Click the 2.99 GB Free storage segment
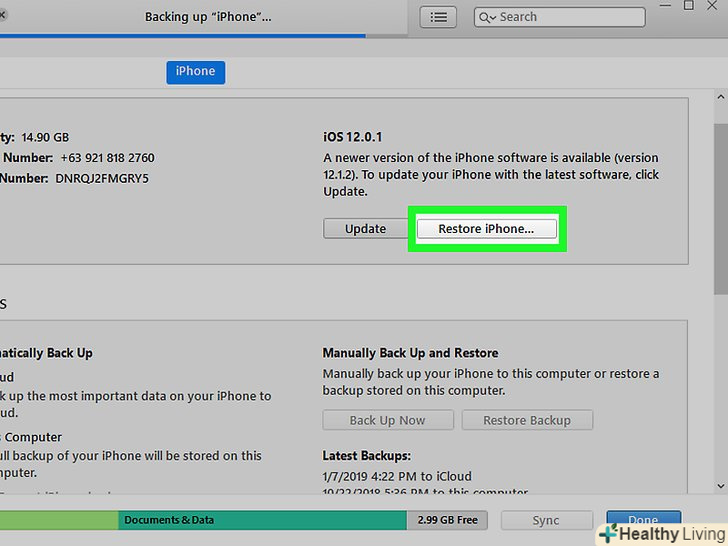 pyautogui.click(x=447, y=520)
